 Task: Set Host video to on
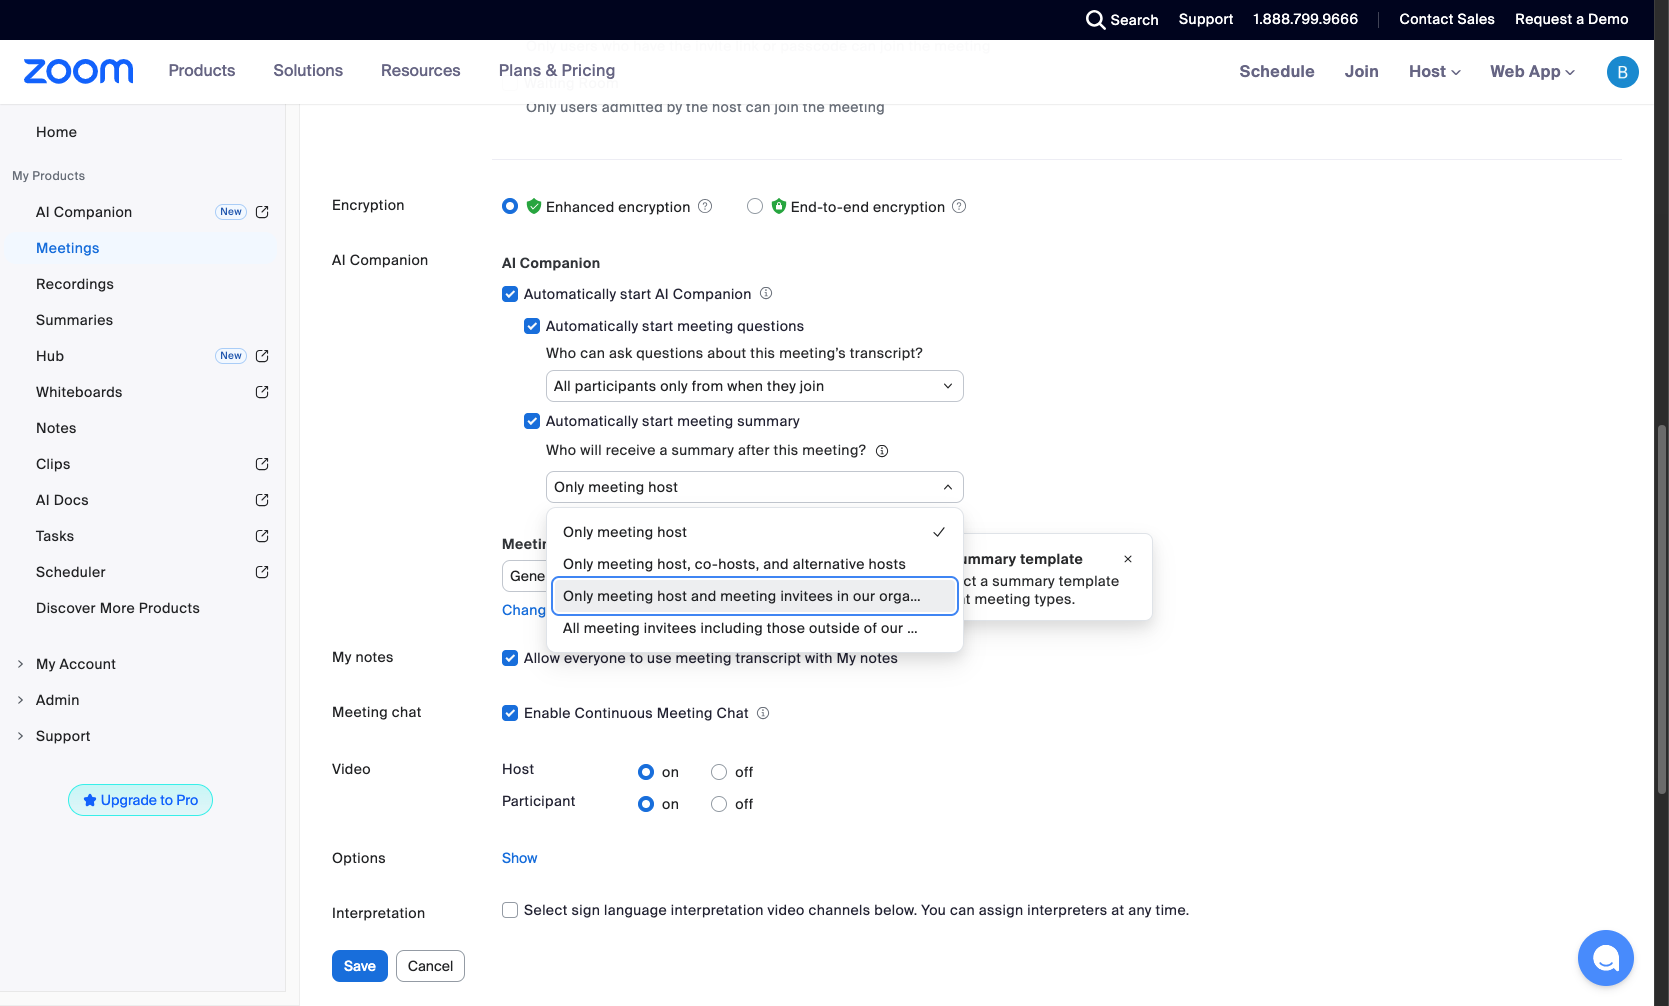point(646,772)
